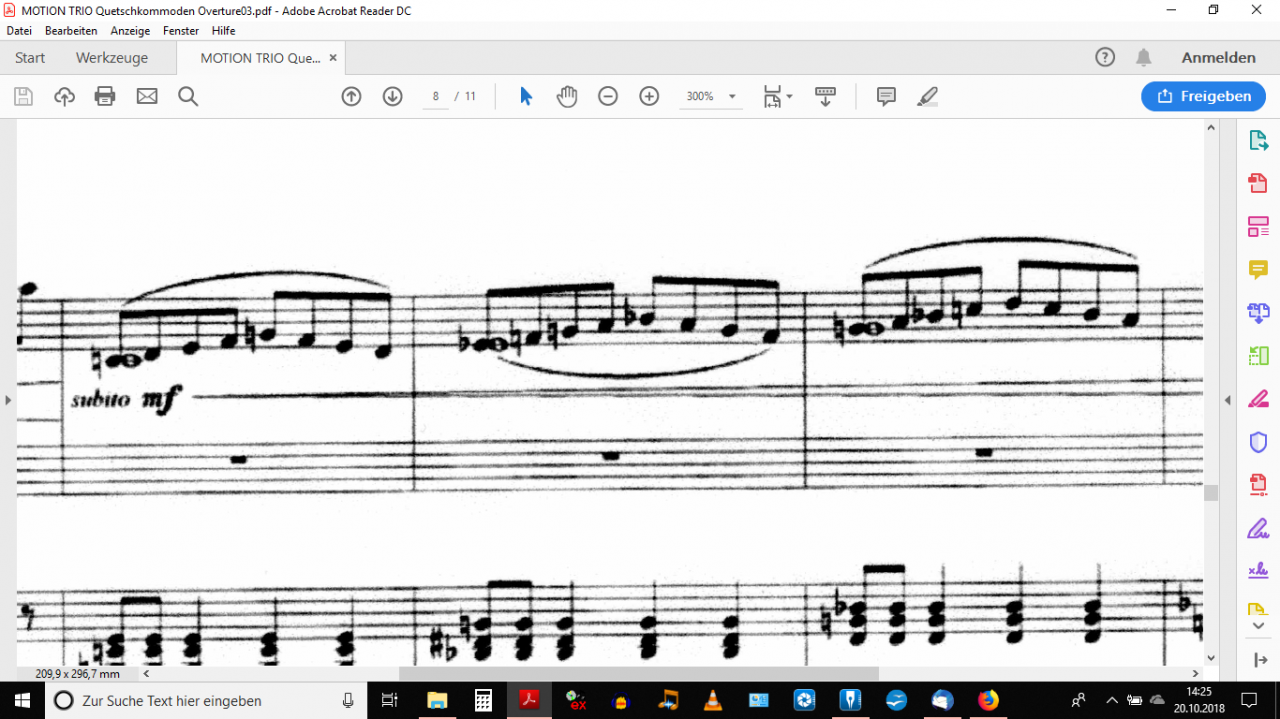Click the right horizontal scrollbar arrow

pos(1196,674)
